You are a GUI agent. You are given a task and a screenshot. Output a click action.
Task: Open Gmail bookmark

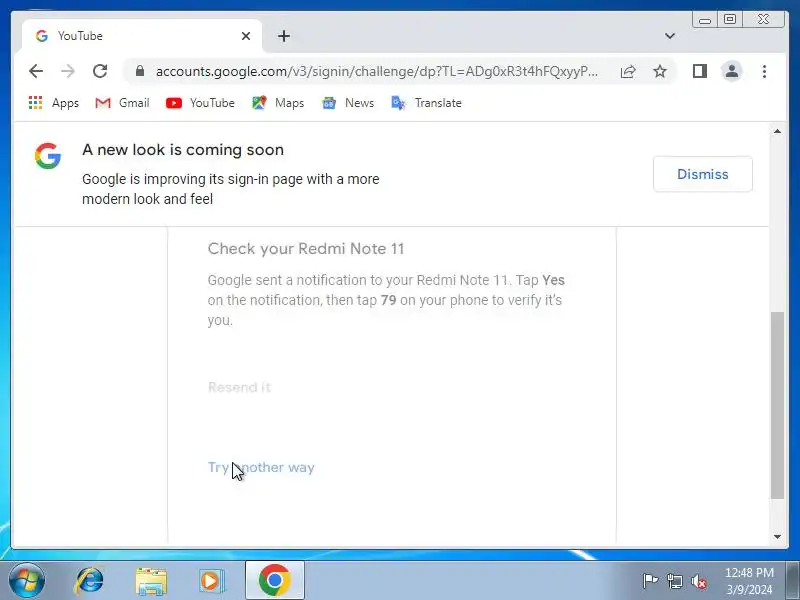(x=122, y=103)
